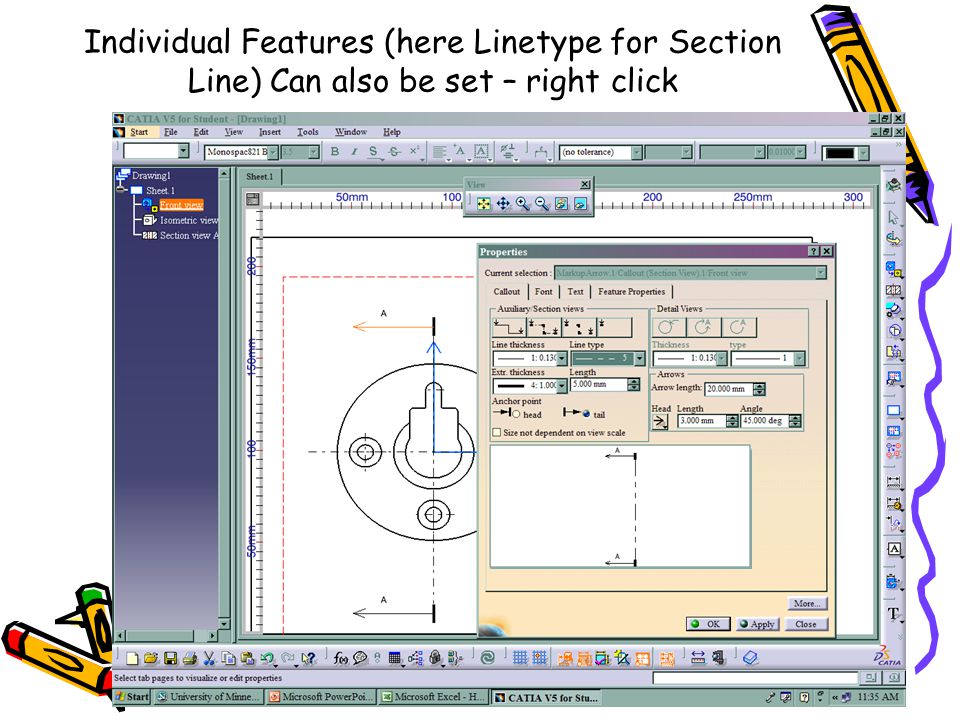The width and height of the screenshot is (960, 720).
Task: Click the Italic formatting icon
Action: [354, 151]
